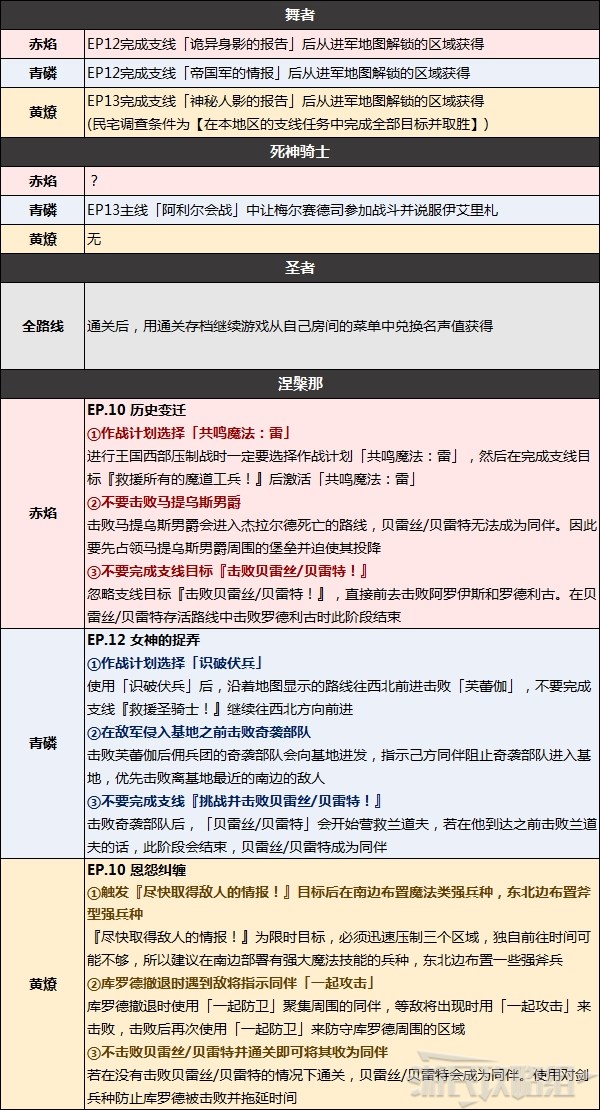The width and height of the screenshot is (600, 1110).
Task: Select the 青磷 label under 死神骑士
Action: point(42,211)
